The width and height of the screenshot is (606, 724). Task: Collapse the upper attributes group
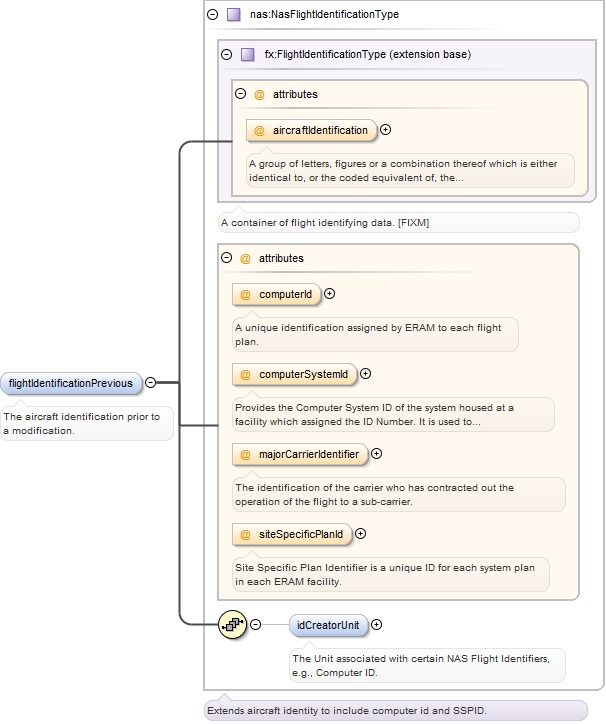240,94
